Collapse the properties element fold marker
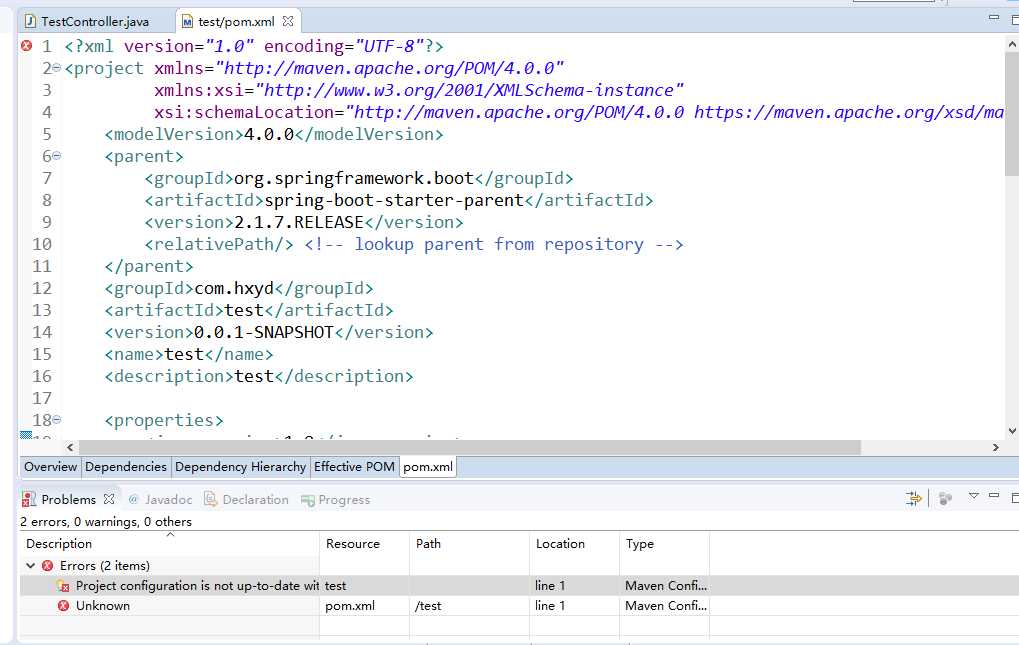The height and width of the screenshot is (645, 1019). click(x=57, y=420)
